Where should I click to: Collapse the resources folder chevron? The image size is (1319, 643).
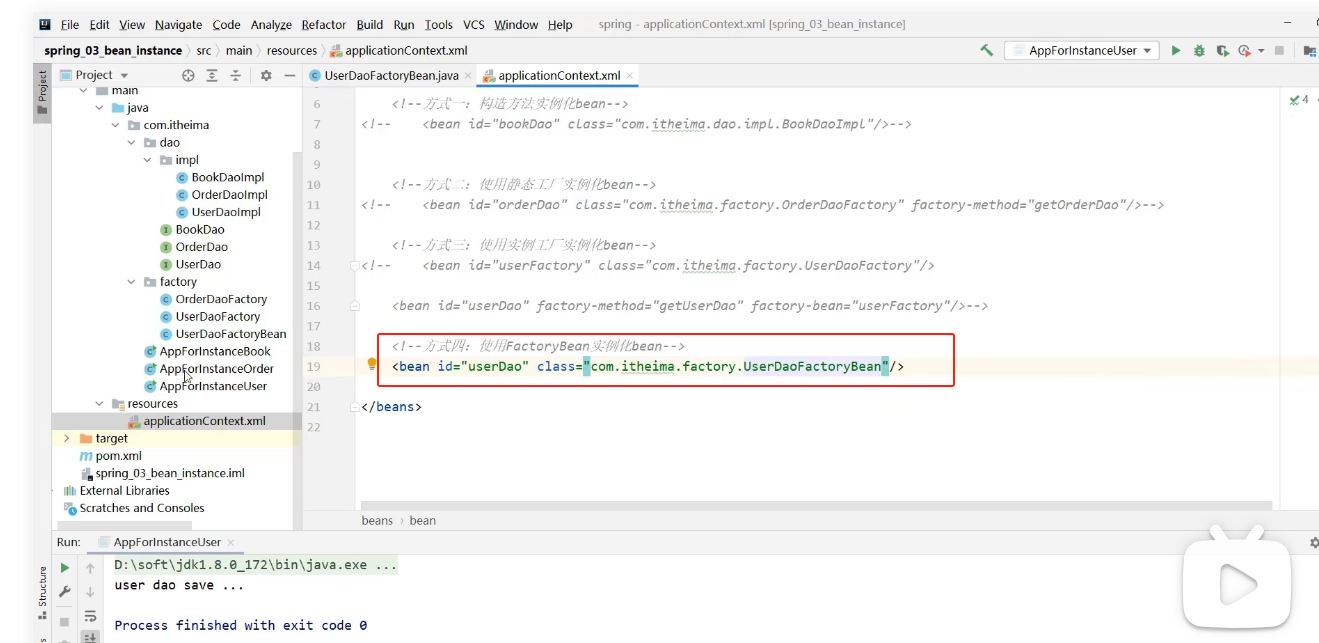[x=99, y=404]
